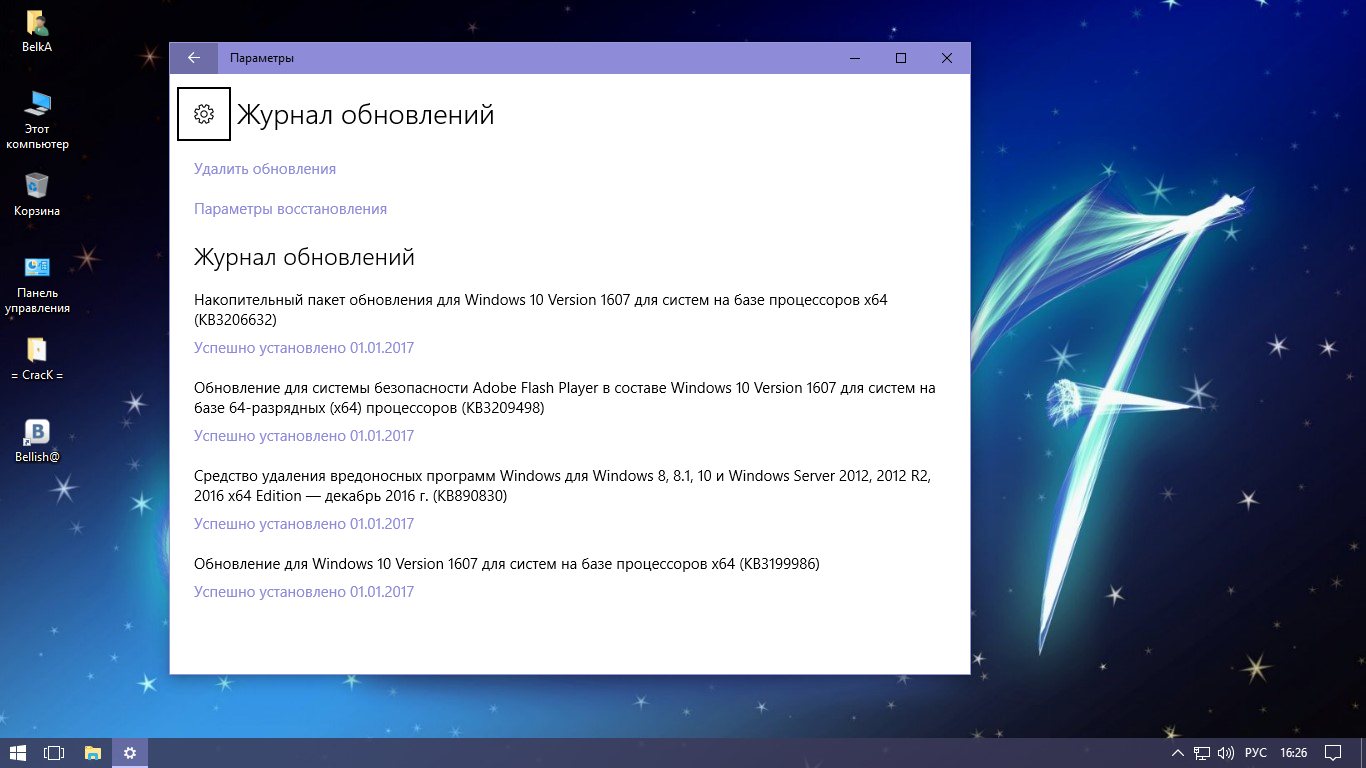Switch input language via 'РУС' indicator

1256,752
